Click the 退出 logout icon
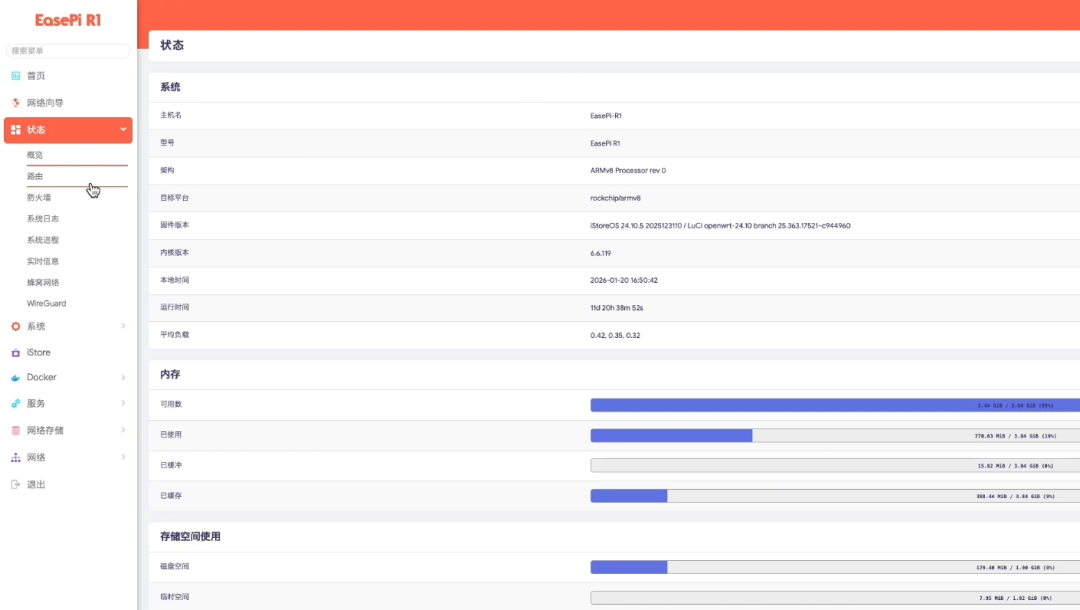 pyautogui.click(x=15, y=485)
